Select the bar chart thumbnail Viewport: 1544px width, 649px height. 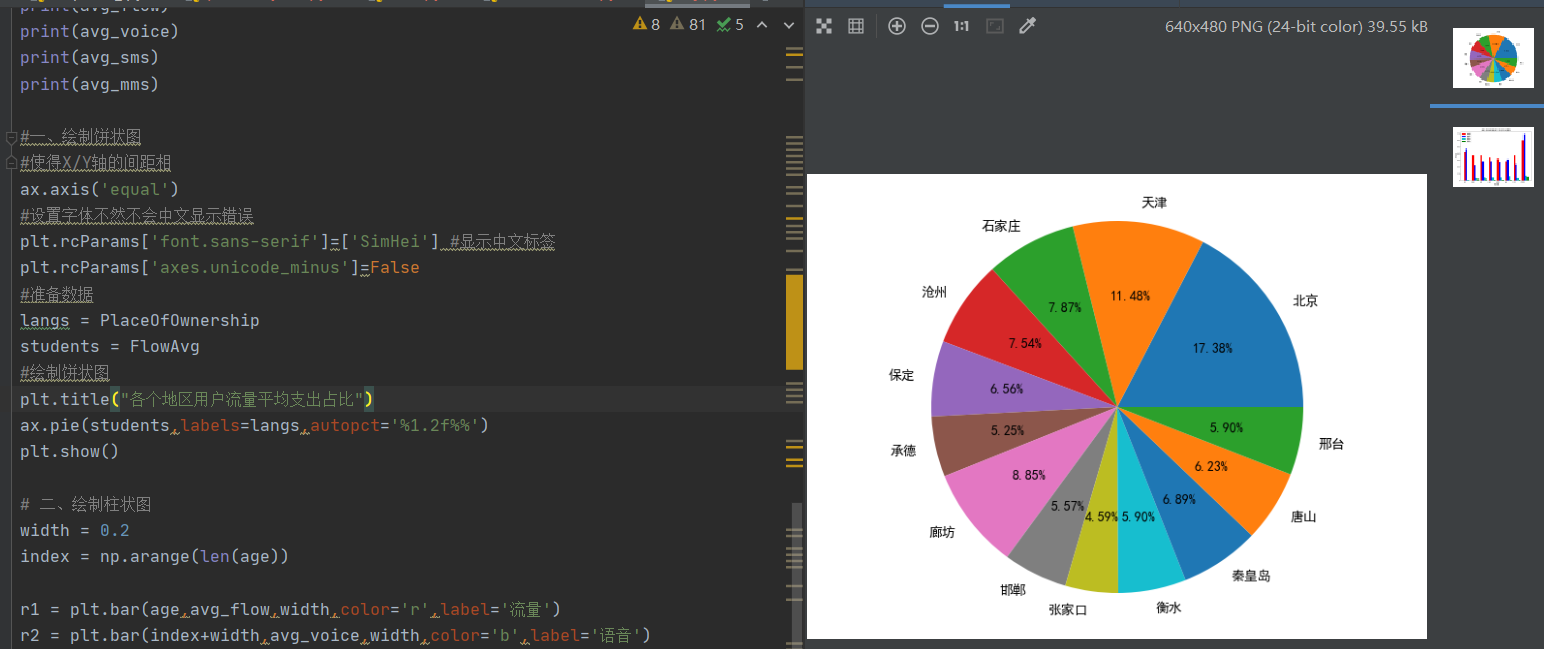1493,157
